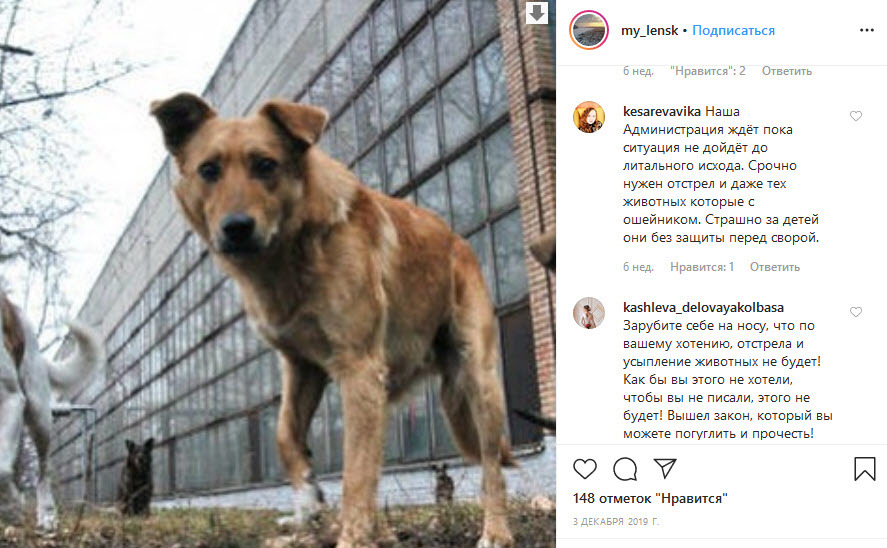Open the three-dots more options menu

pyautogui.click(x=867, y=31)
